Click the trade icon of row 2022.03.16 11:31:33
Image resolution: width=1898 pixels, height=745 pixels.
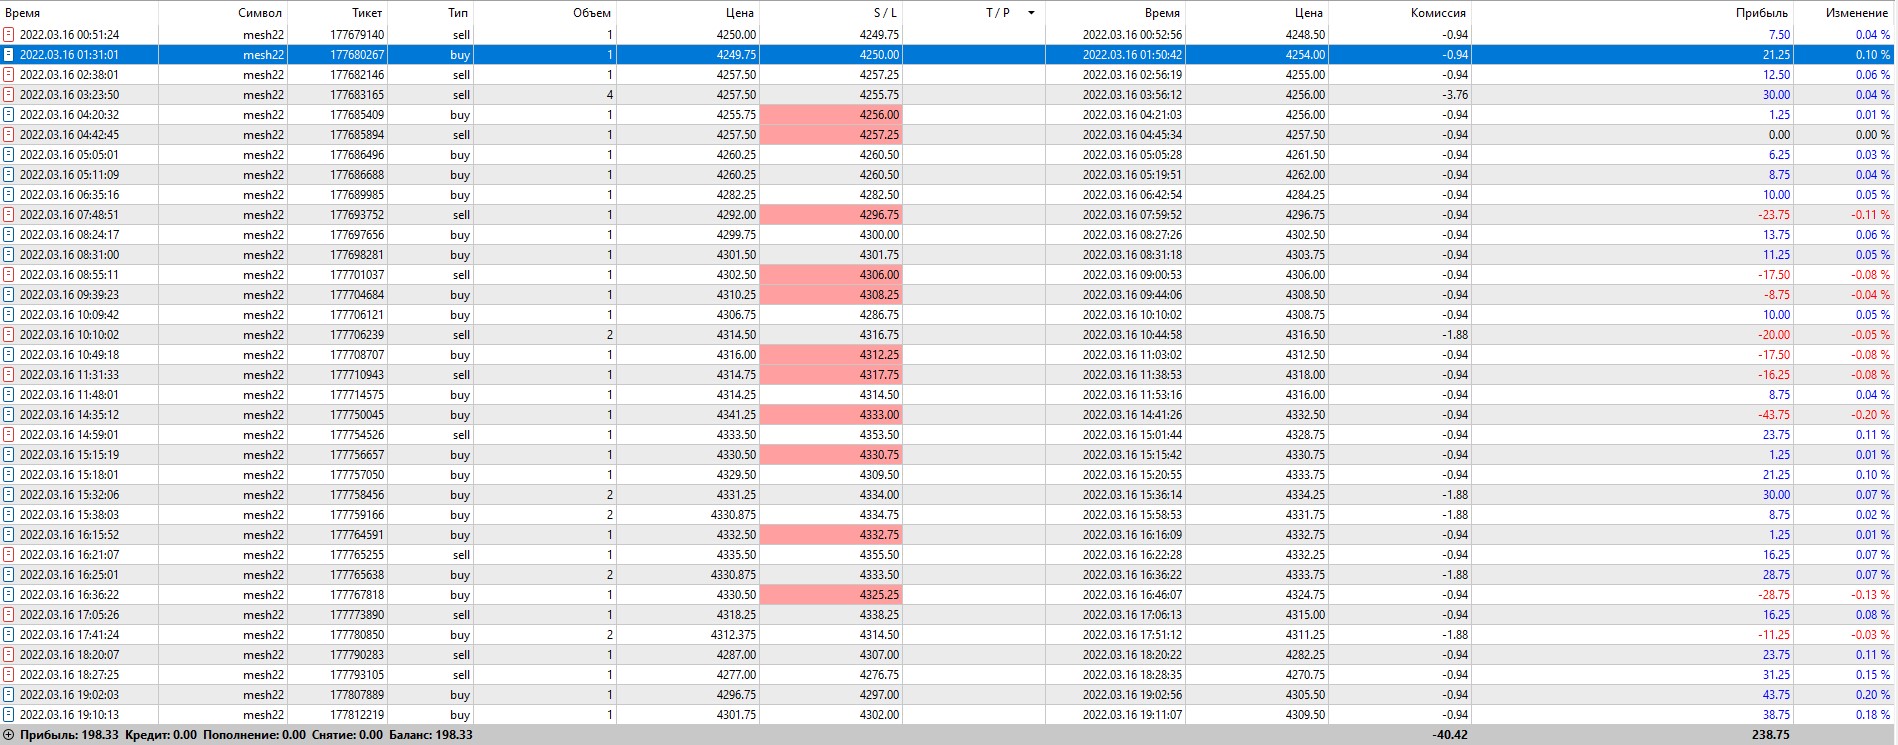(9, 375)
